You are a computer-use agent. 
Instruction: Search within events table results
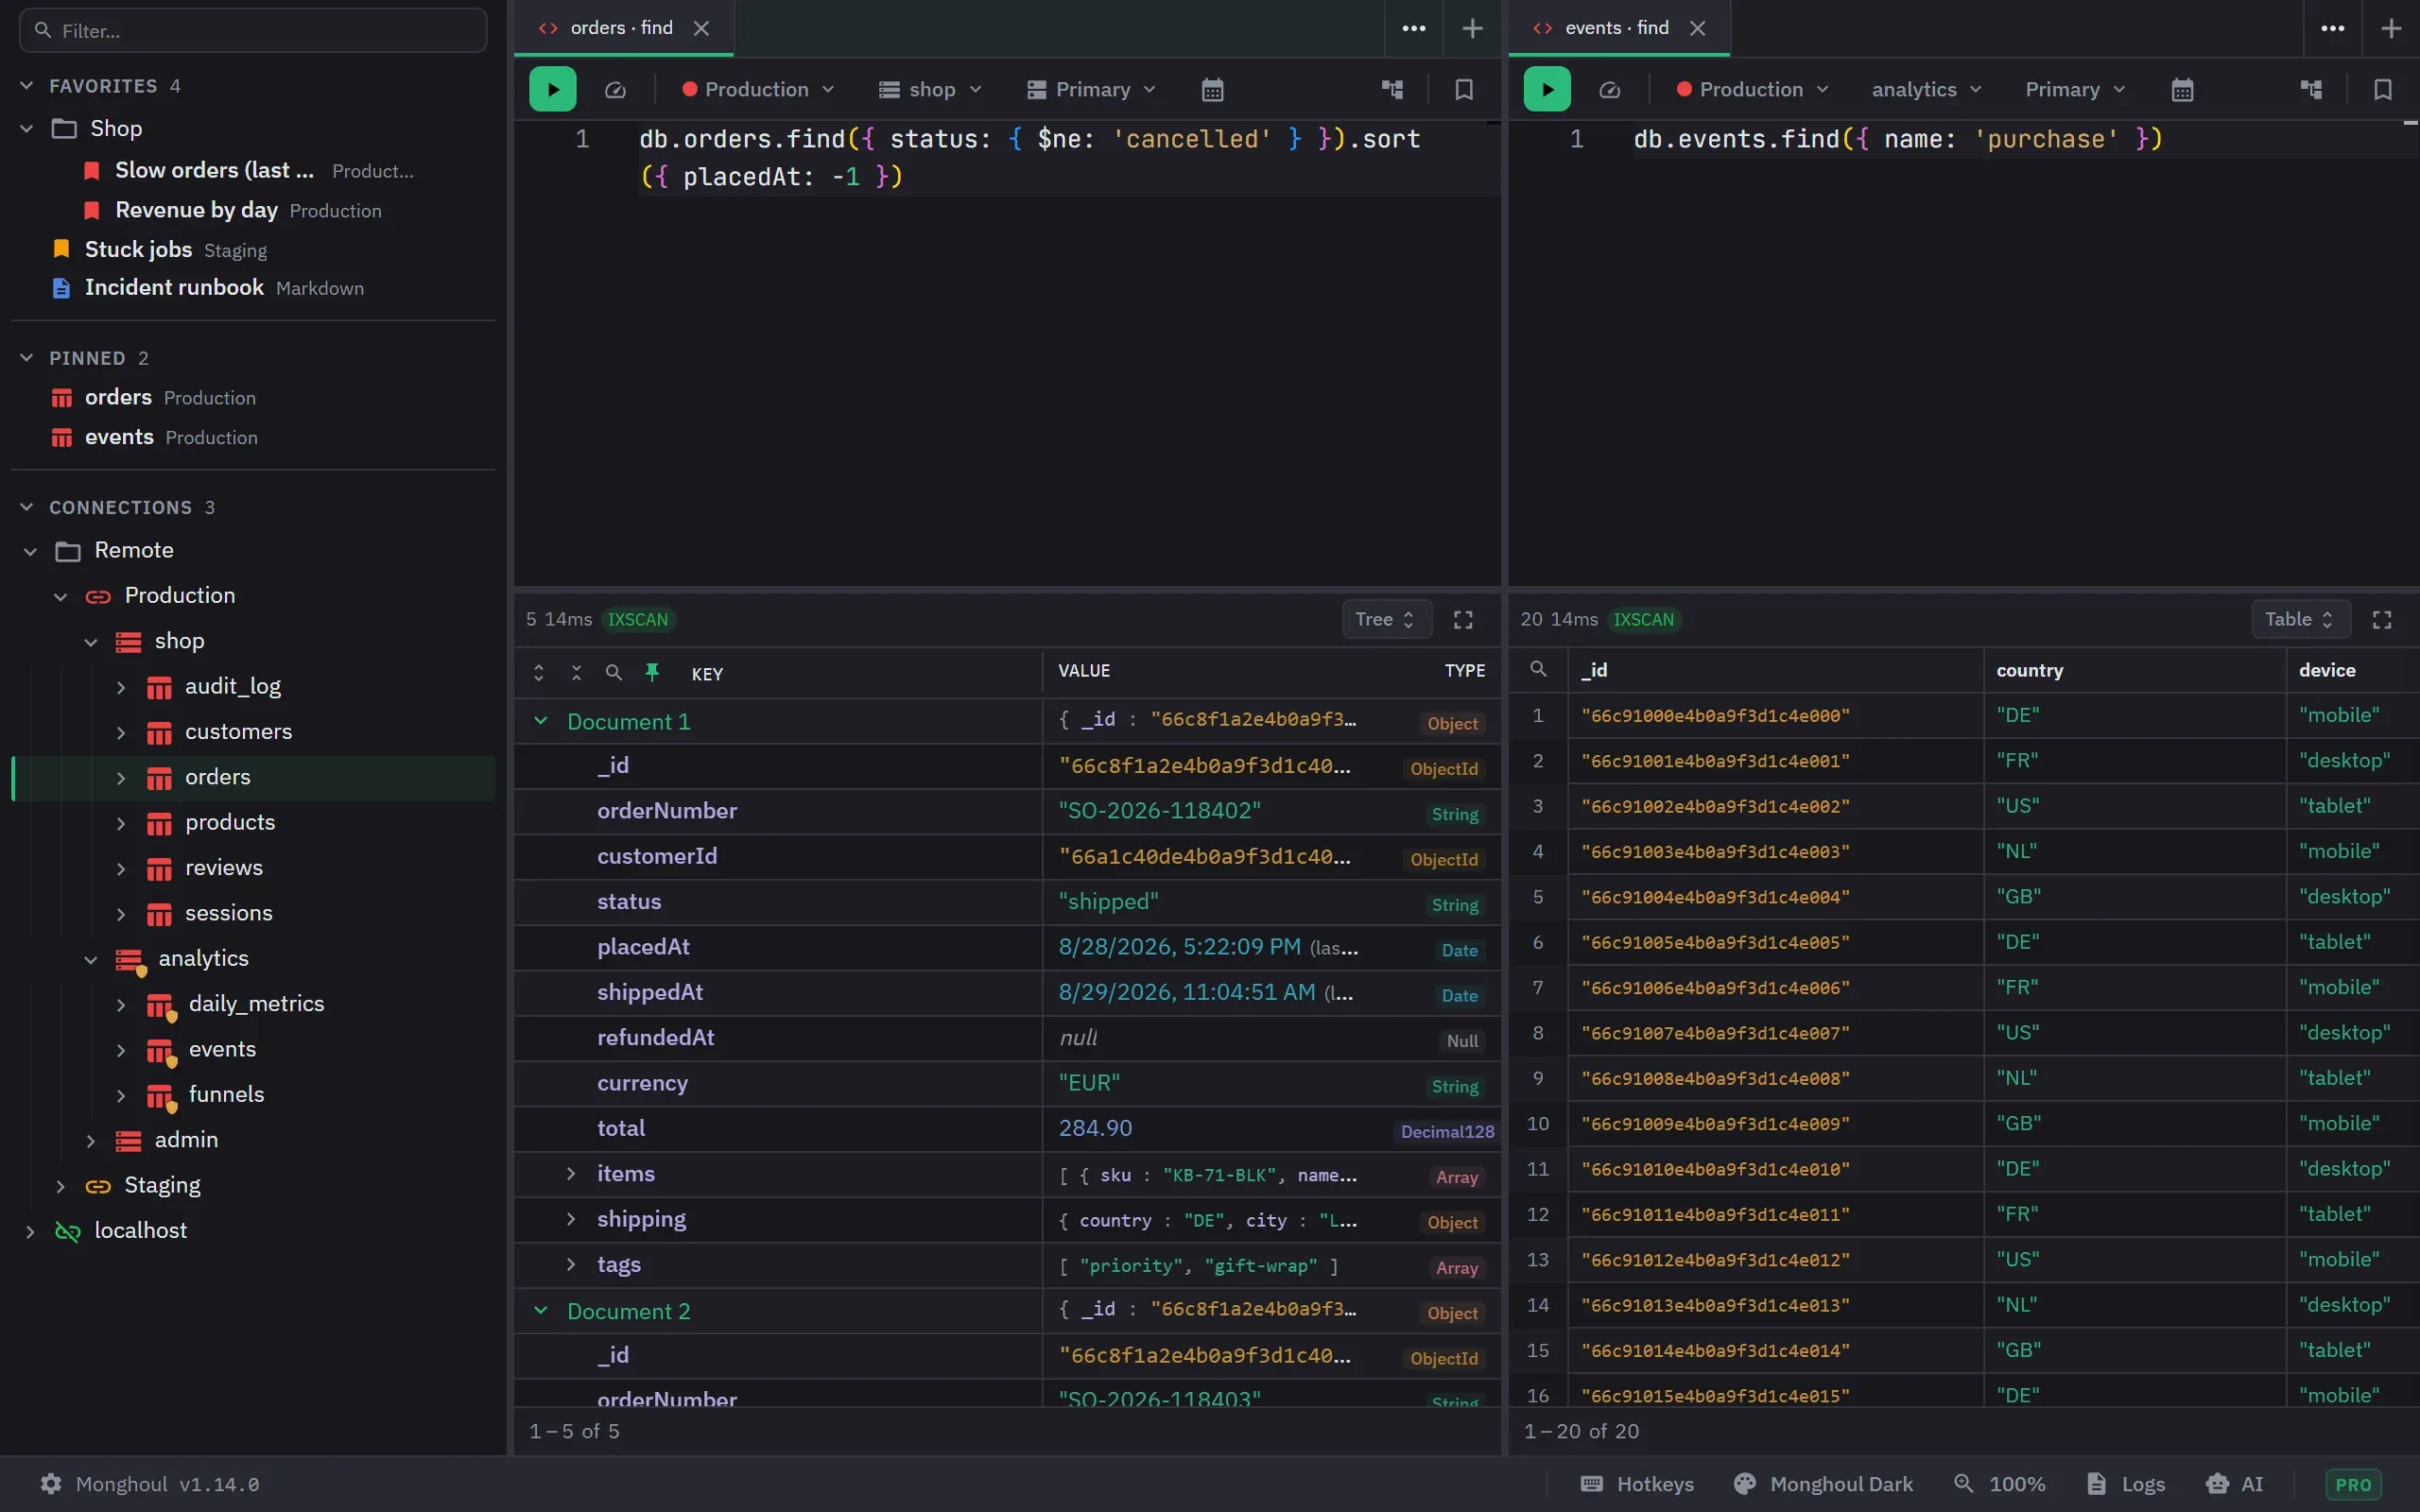pyautogui.click(x=1538, y=669)
